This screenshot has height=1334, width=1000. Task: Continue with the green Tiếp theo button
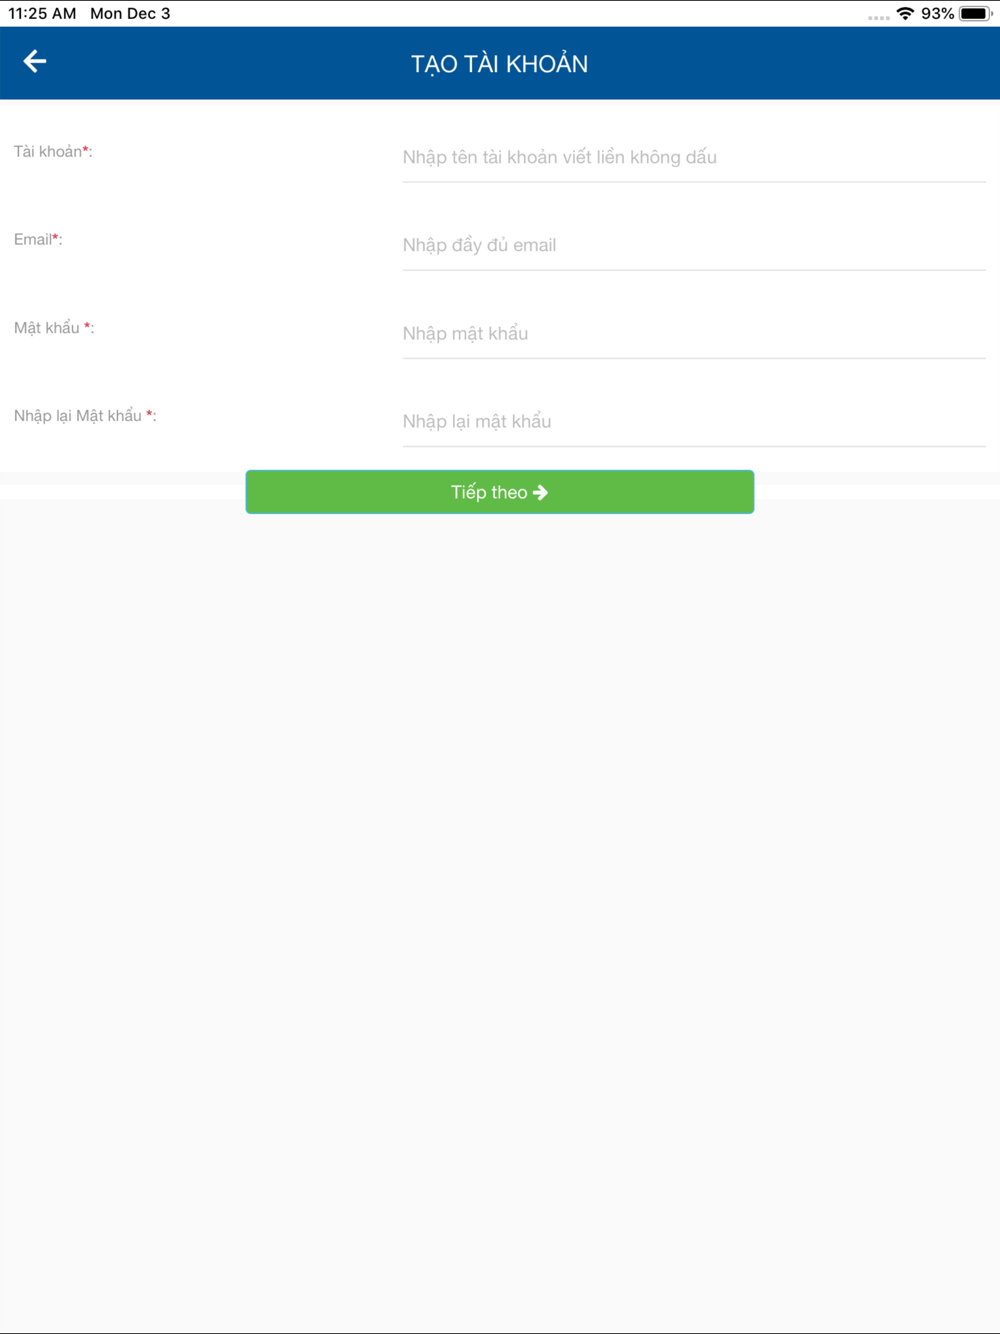point(500,492)
